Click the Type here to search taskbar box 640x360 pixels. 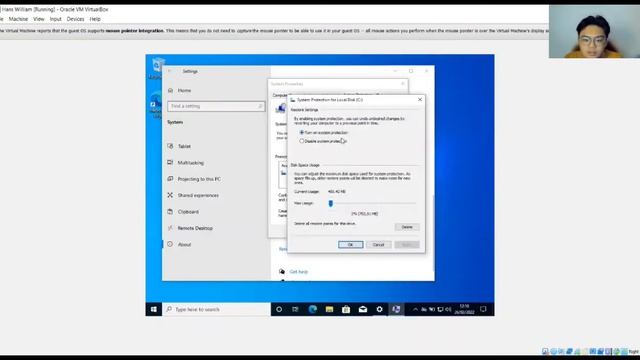point(216,309)
